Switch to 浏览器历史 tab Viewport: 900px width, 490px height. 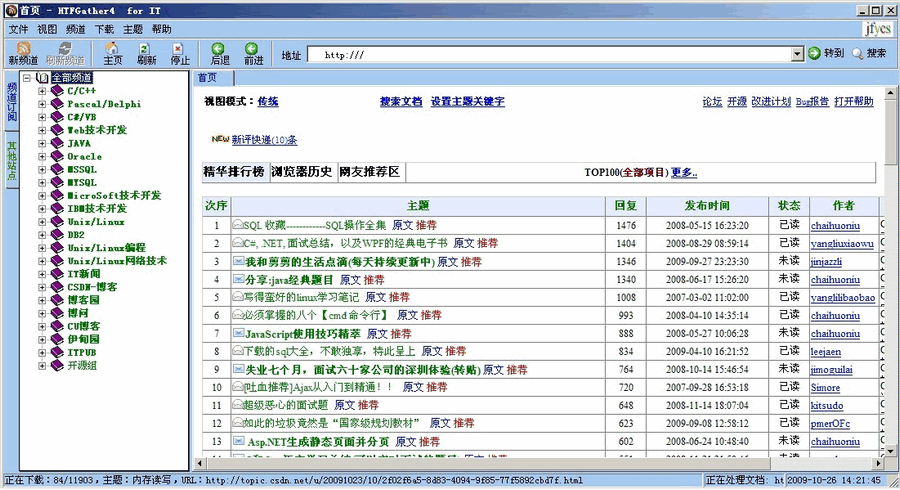coord(302,172)
